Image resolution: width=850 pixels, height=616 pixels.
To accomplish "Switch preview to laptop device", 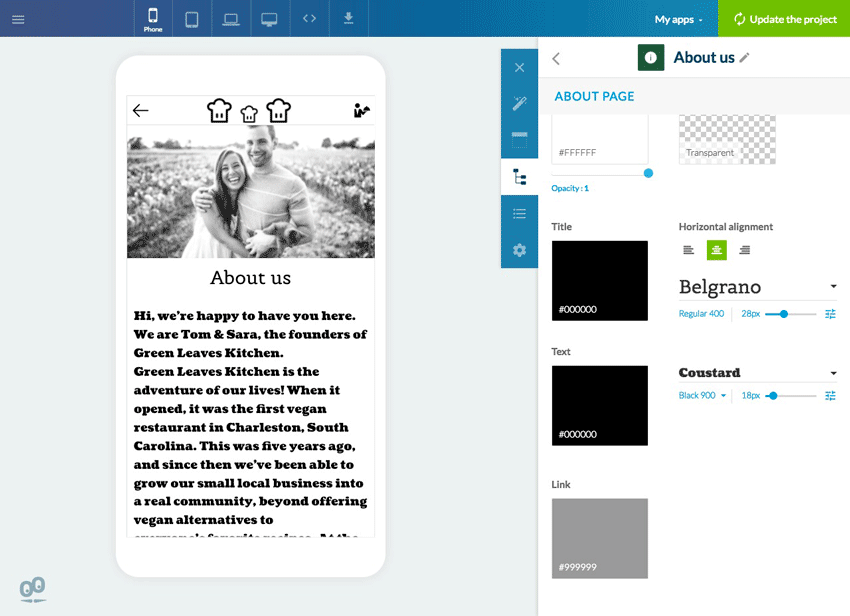I will (231, 19).
